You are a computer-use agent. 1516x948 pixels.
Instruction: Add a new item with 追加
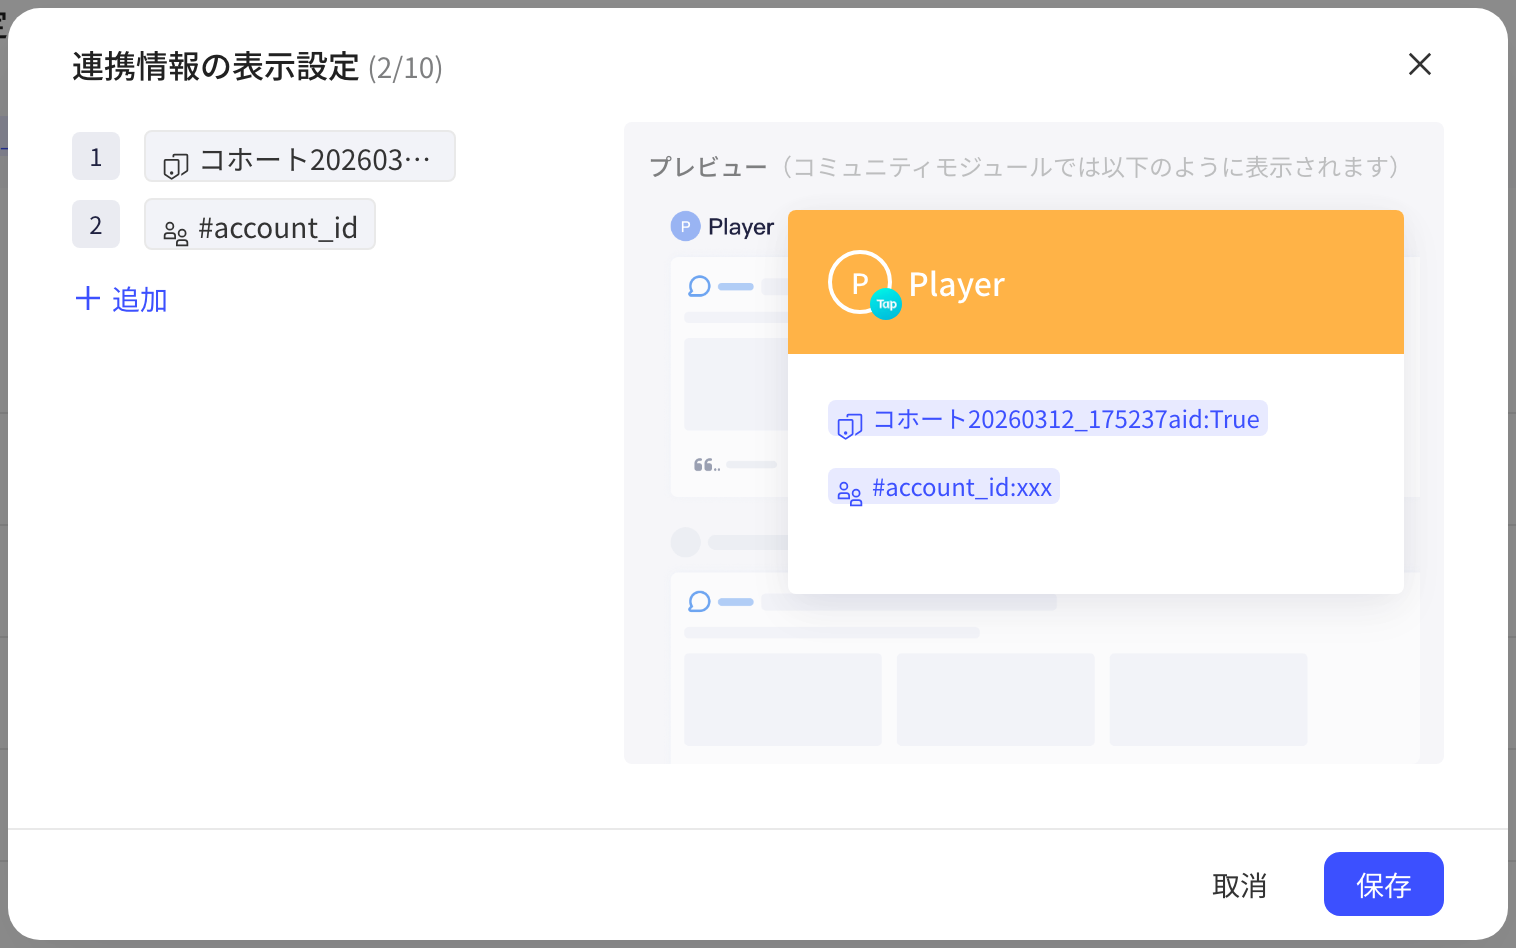[121, 299]
